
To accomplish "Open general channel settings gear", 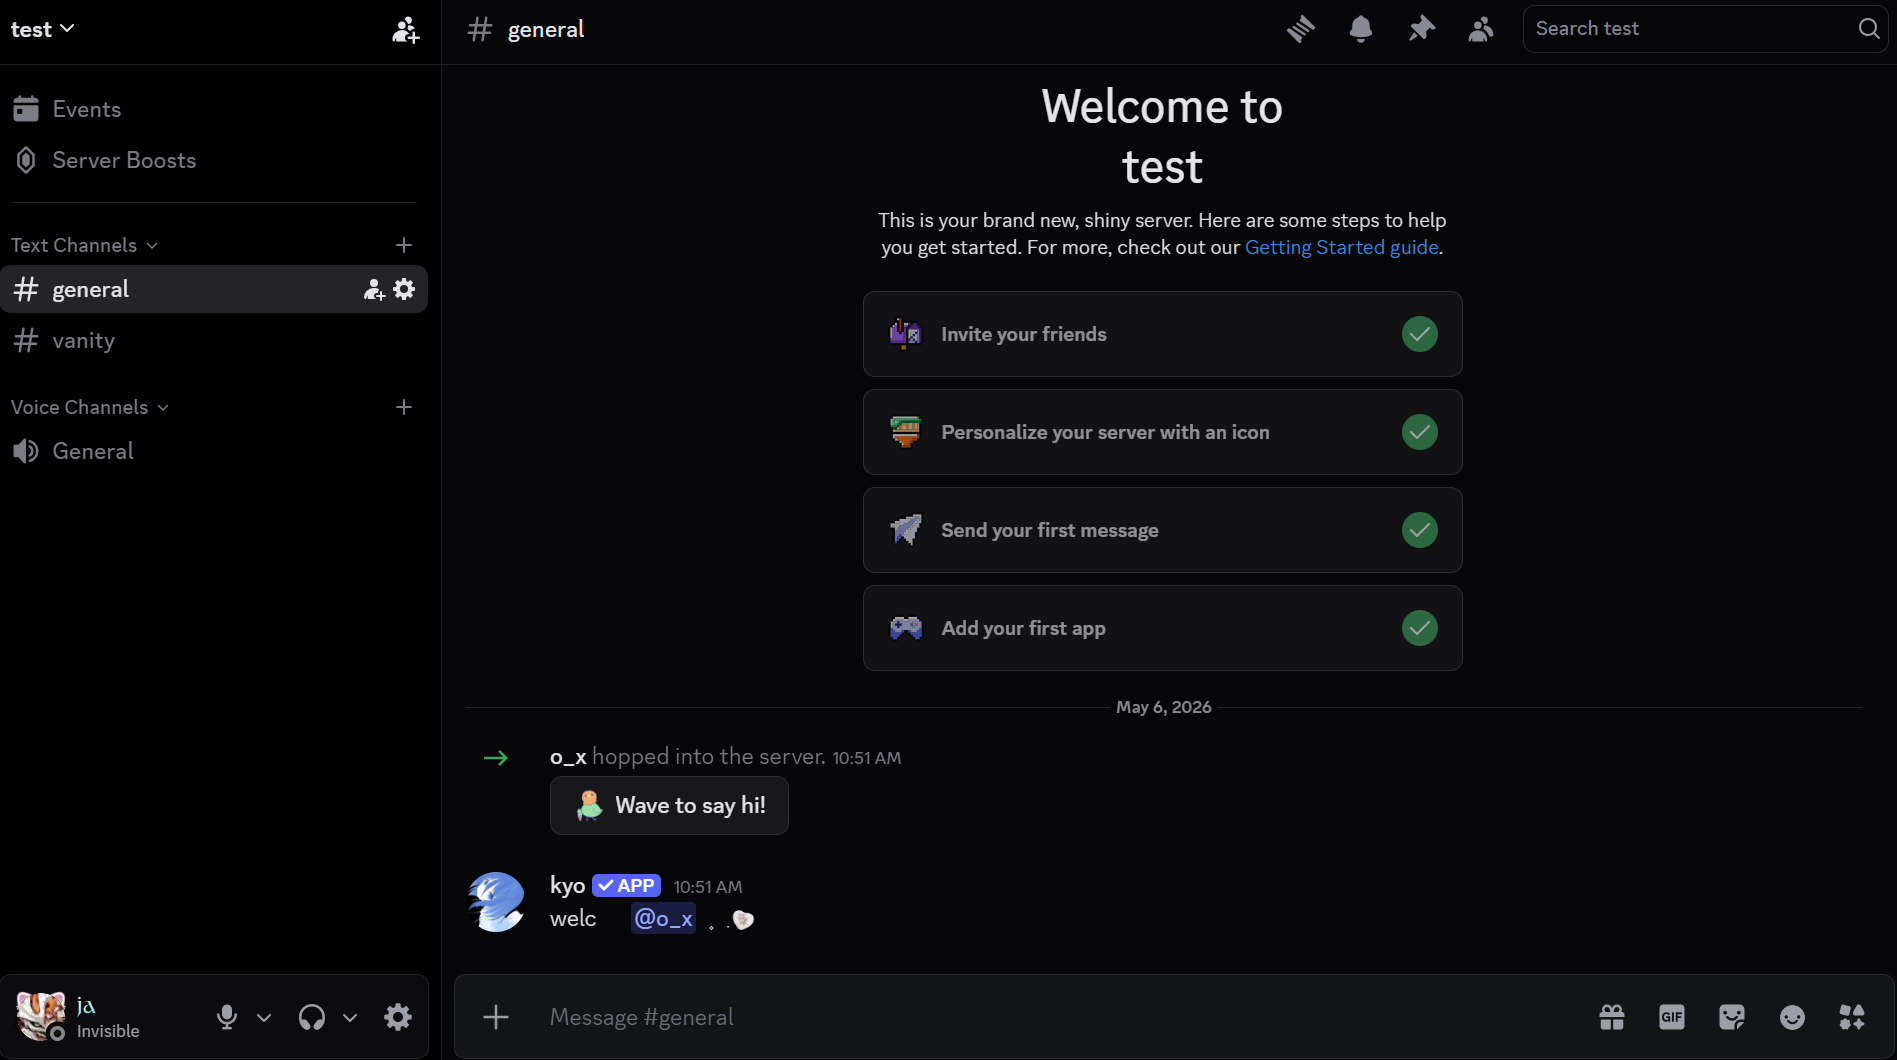I will click(404, 289).
